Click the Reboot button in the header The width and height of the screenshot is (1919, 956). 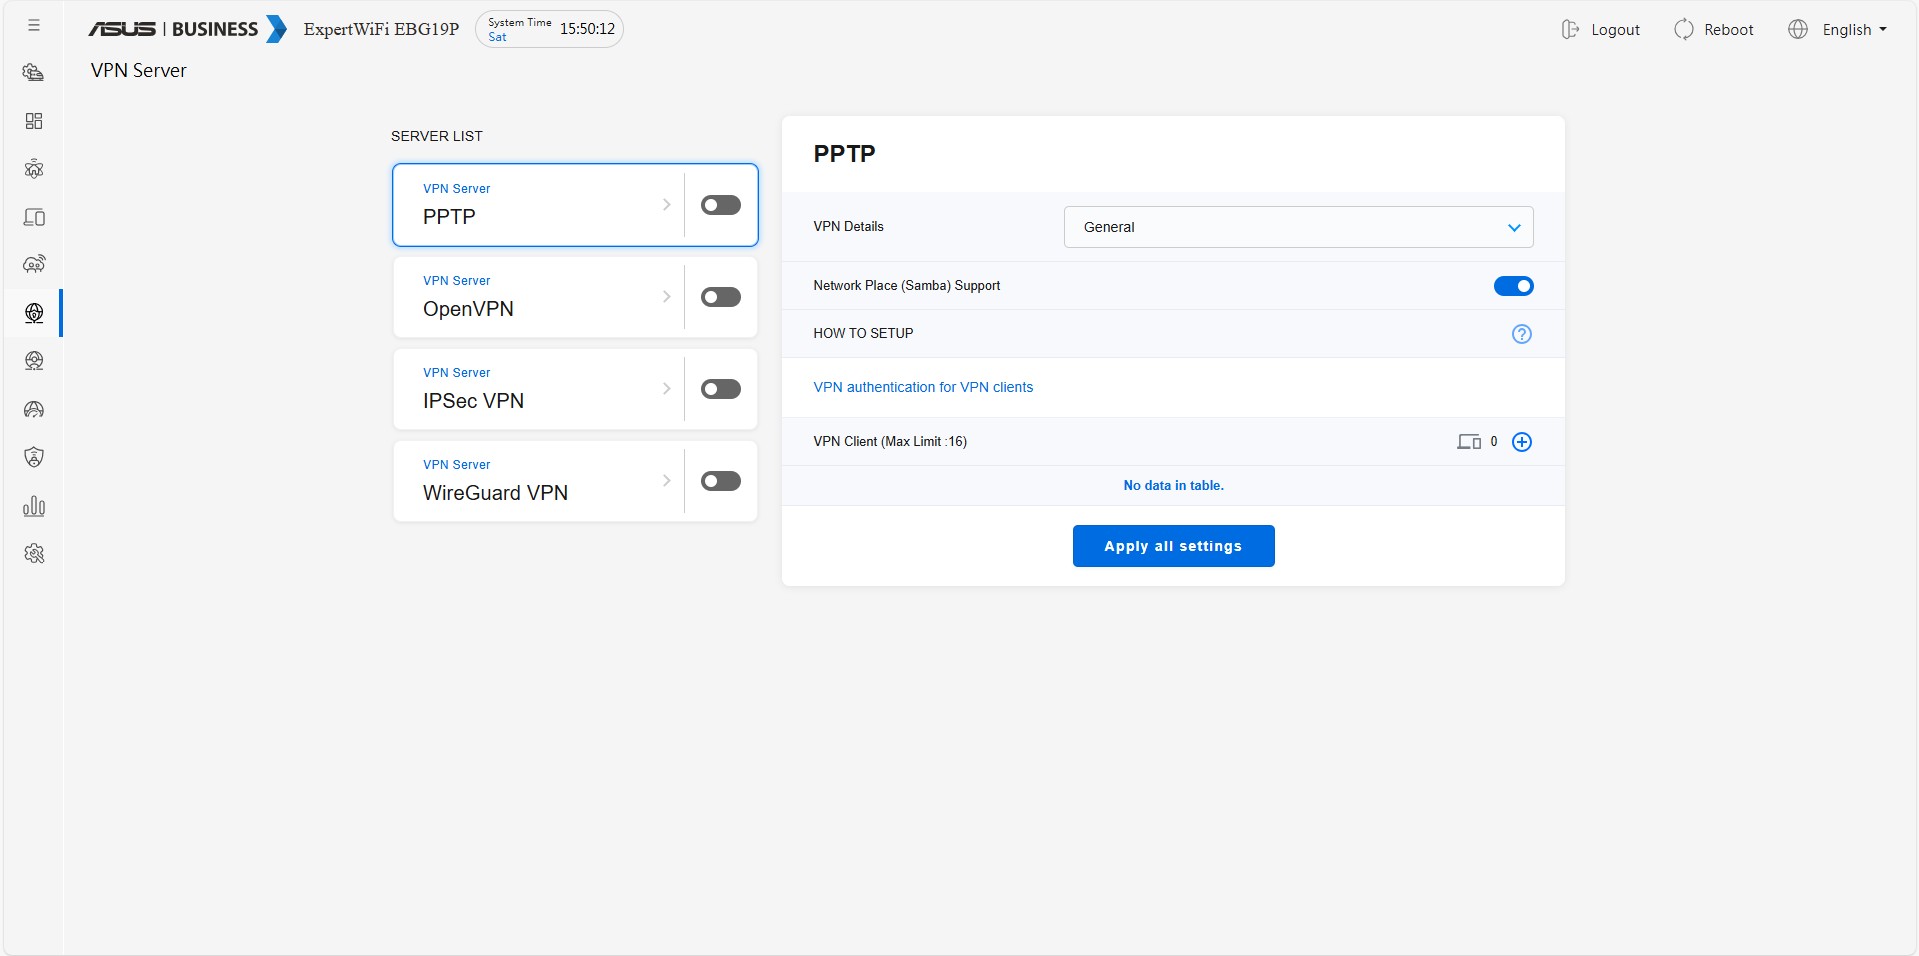(1714, 30)
